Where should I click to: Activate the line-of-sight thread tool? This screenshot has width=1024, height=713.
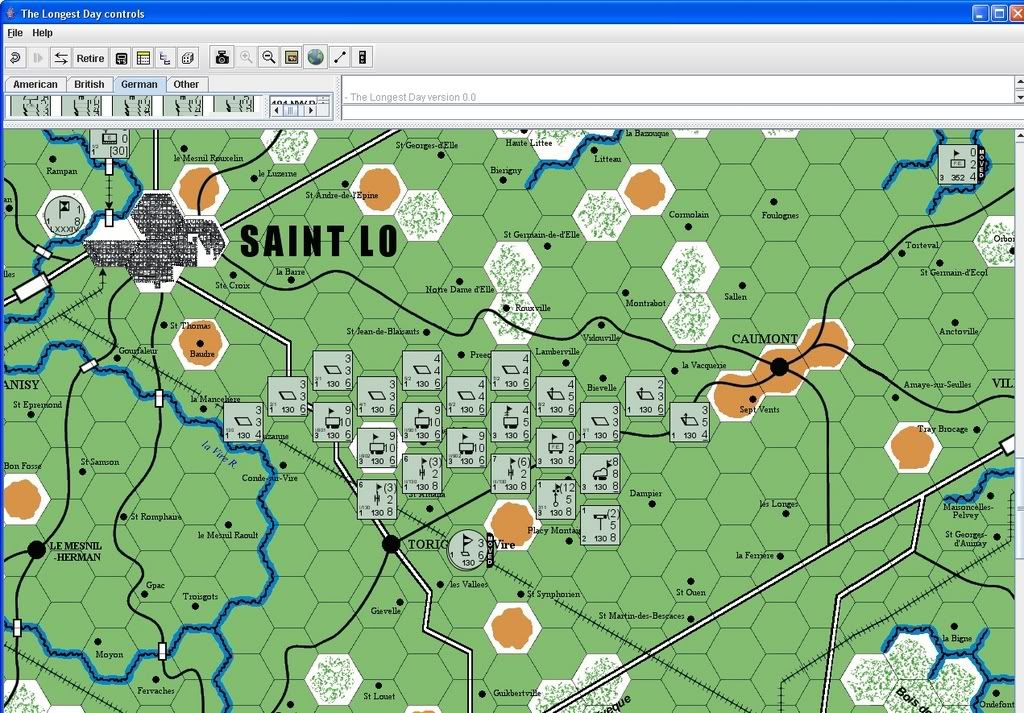(340, 57)
